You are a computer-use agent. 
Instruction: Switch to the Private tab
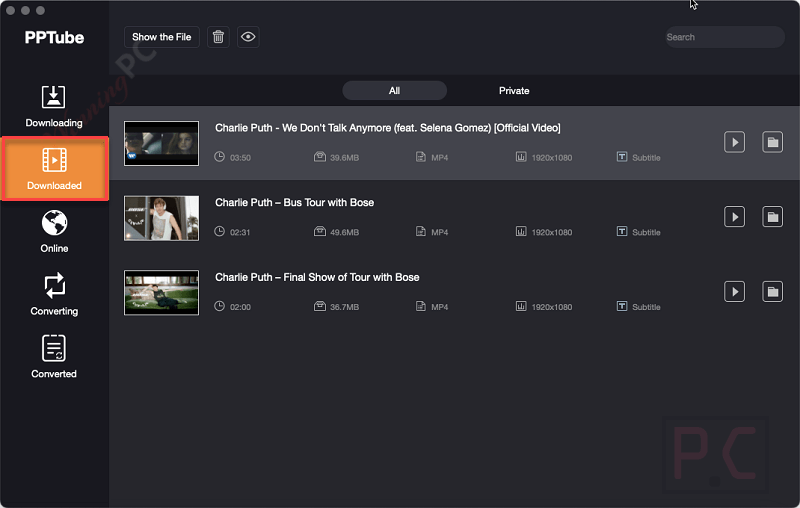click(514, 91)
